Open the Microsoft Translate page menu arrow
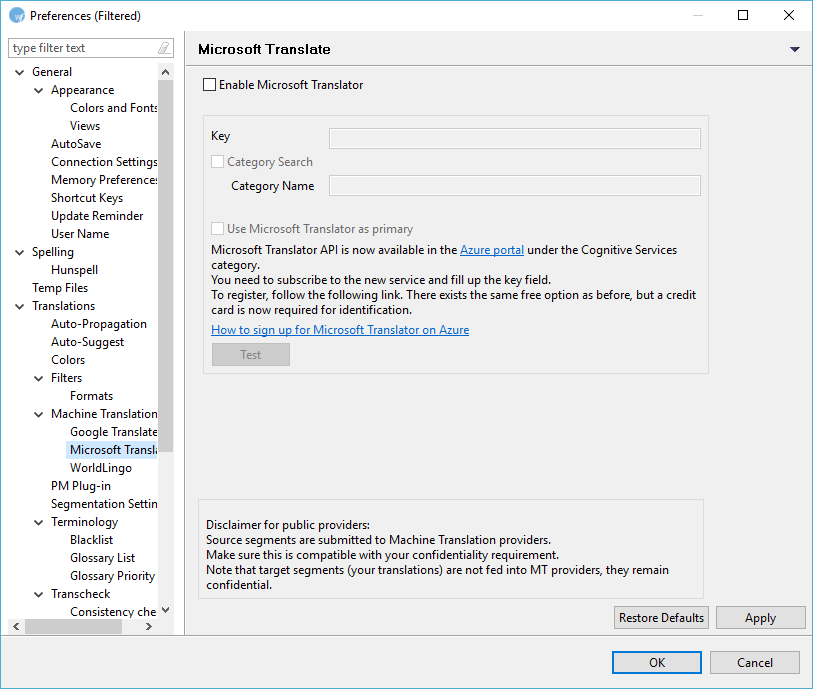The width and height of the screenshot is (813, 689). point(795,49)
